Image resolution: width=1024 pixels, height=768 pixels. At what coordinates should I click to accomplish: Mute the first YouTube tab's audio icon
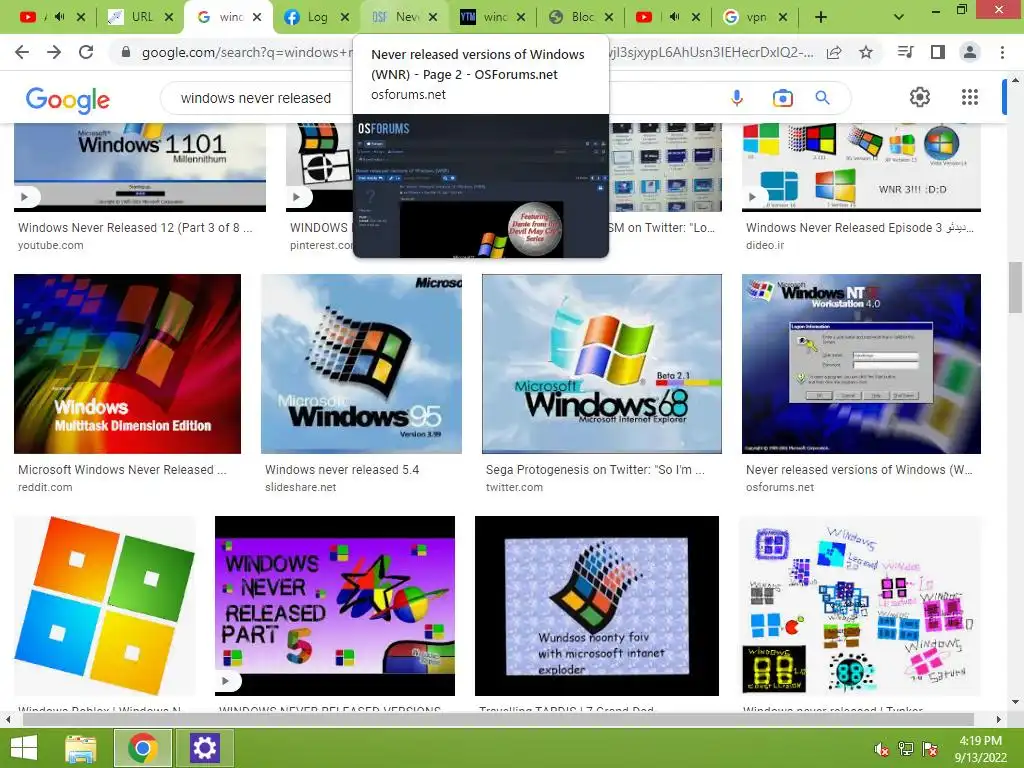[59, 16]
